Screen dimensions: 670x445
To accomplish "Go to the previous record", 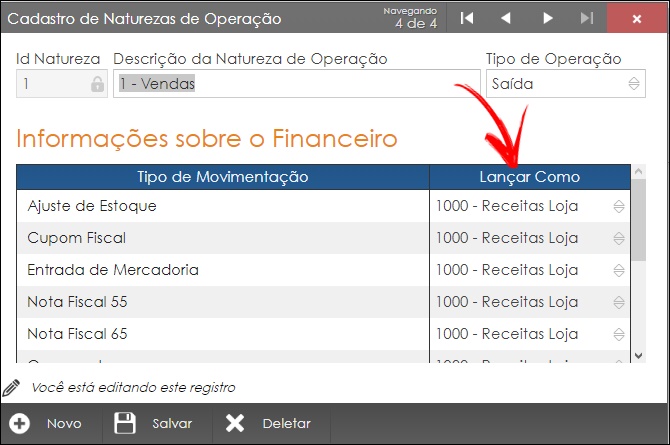I will [x=506, y=18].
